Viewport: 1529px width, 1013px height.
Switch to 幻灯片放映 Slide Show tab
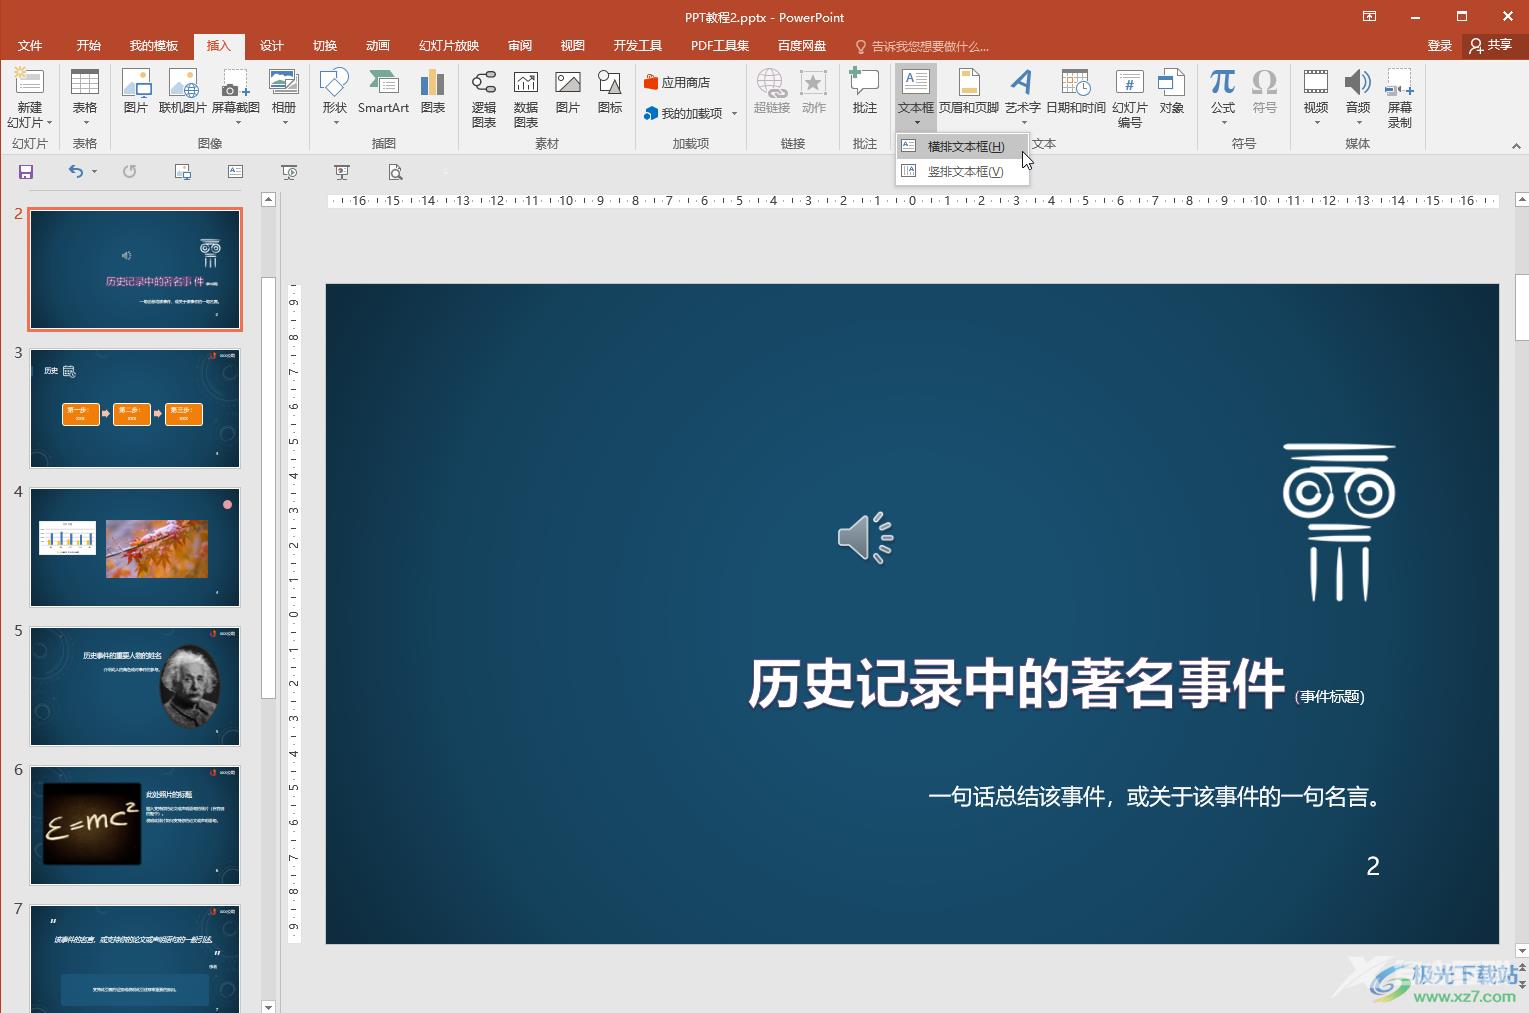[x=449, y=46]
